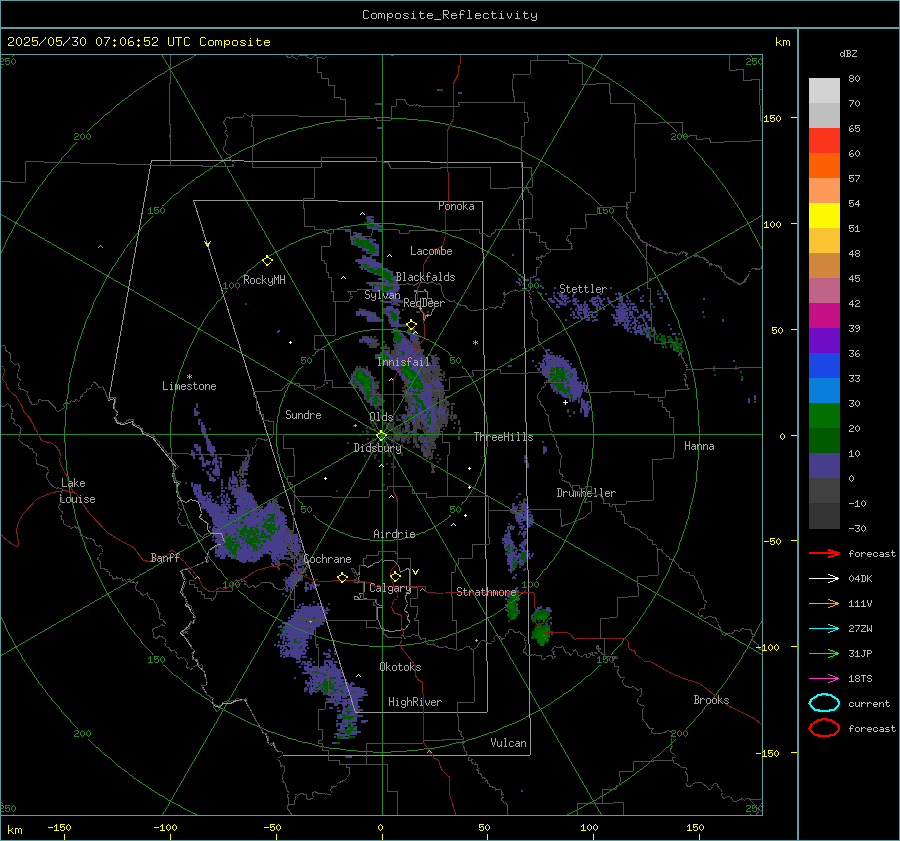Click the Composite_Reflectivity title
The width and height of the screenshot is (900, 841).
coord(450,15)
